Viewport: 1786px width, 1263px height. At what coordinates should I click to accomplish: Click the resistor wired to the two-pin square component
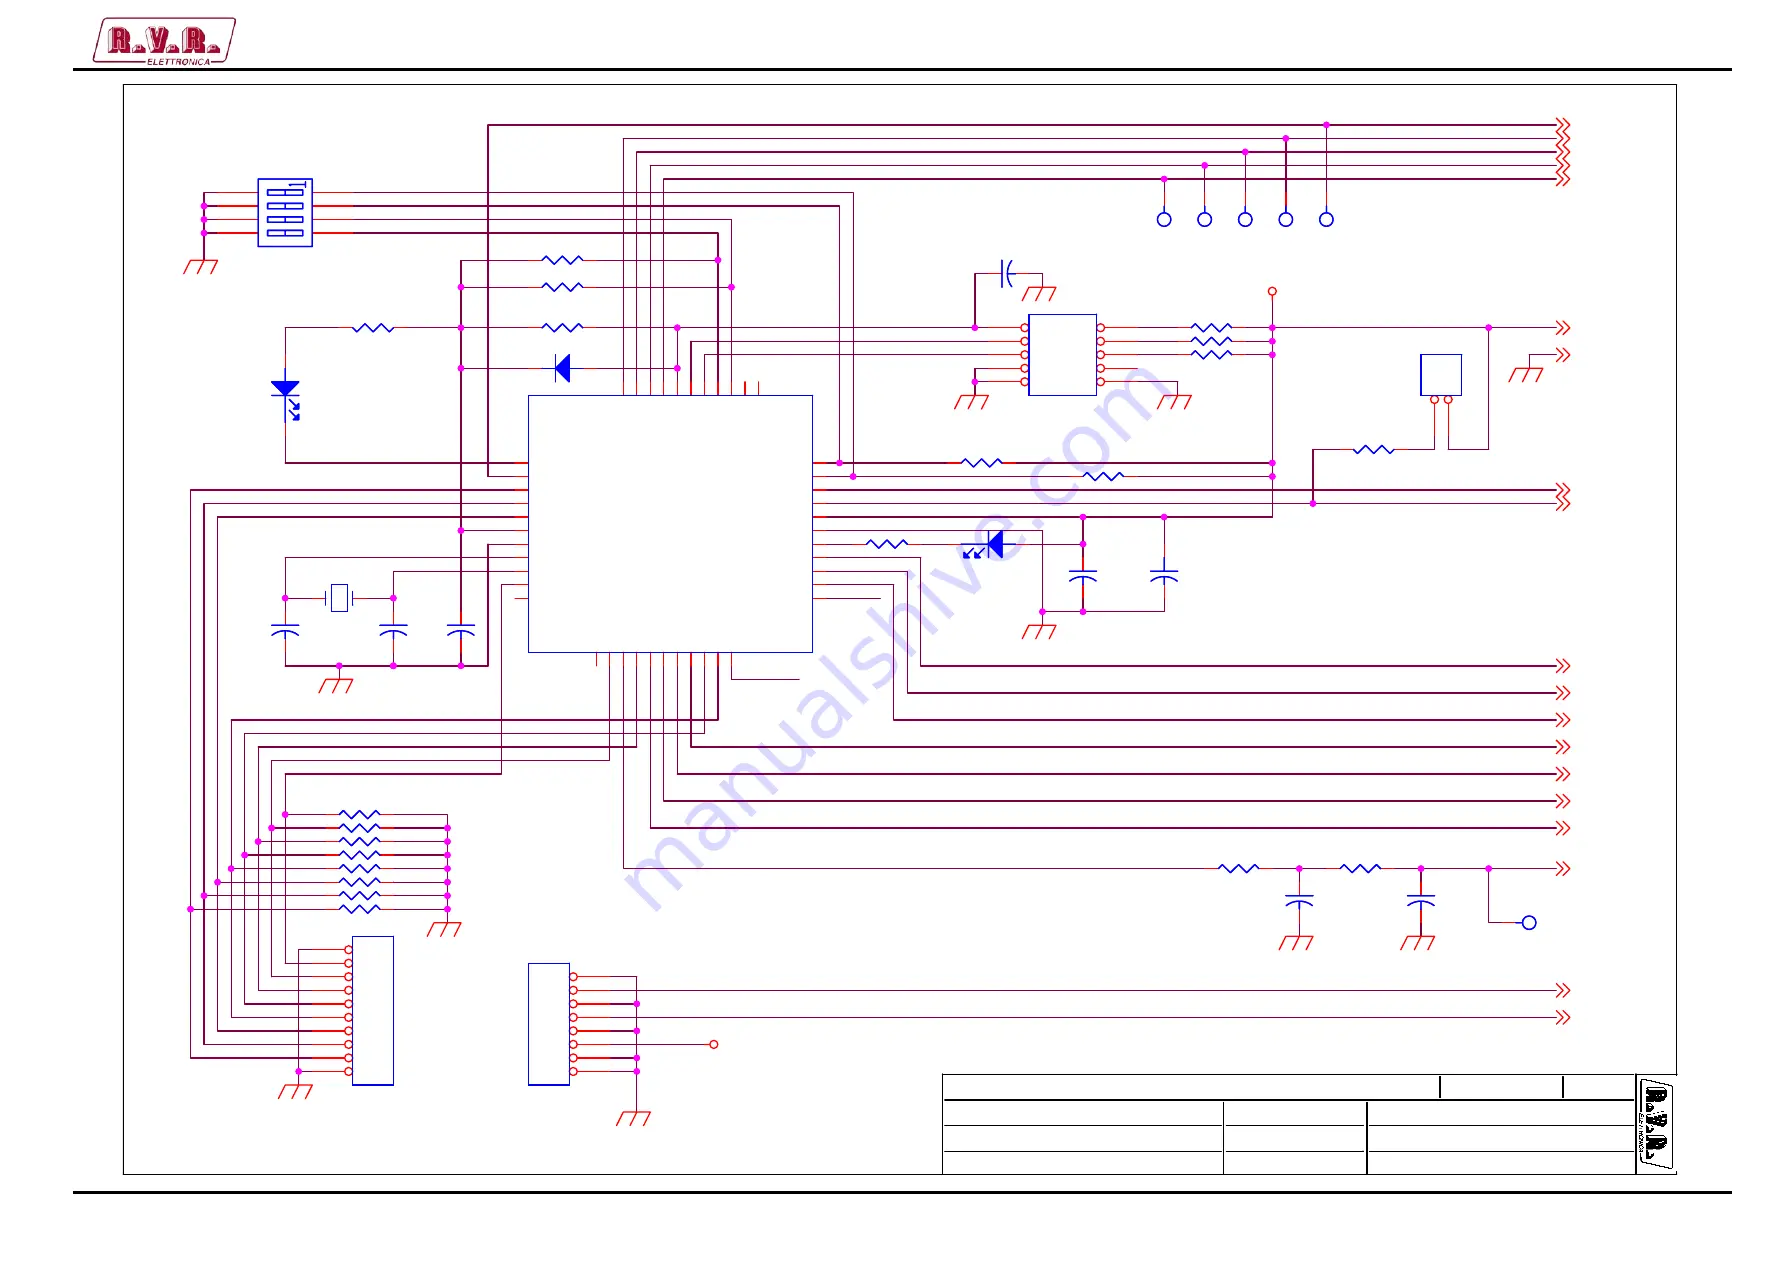click(1373, 450)
